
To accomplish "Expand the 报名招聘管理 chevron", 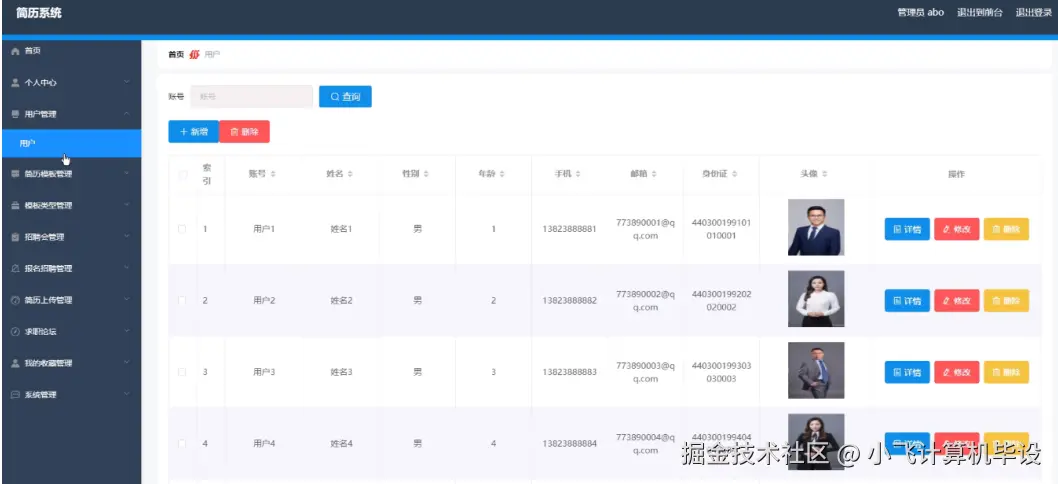I will point(127,269).
